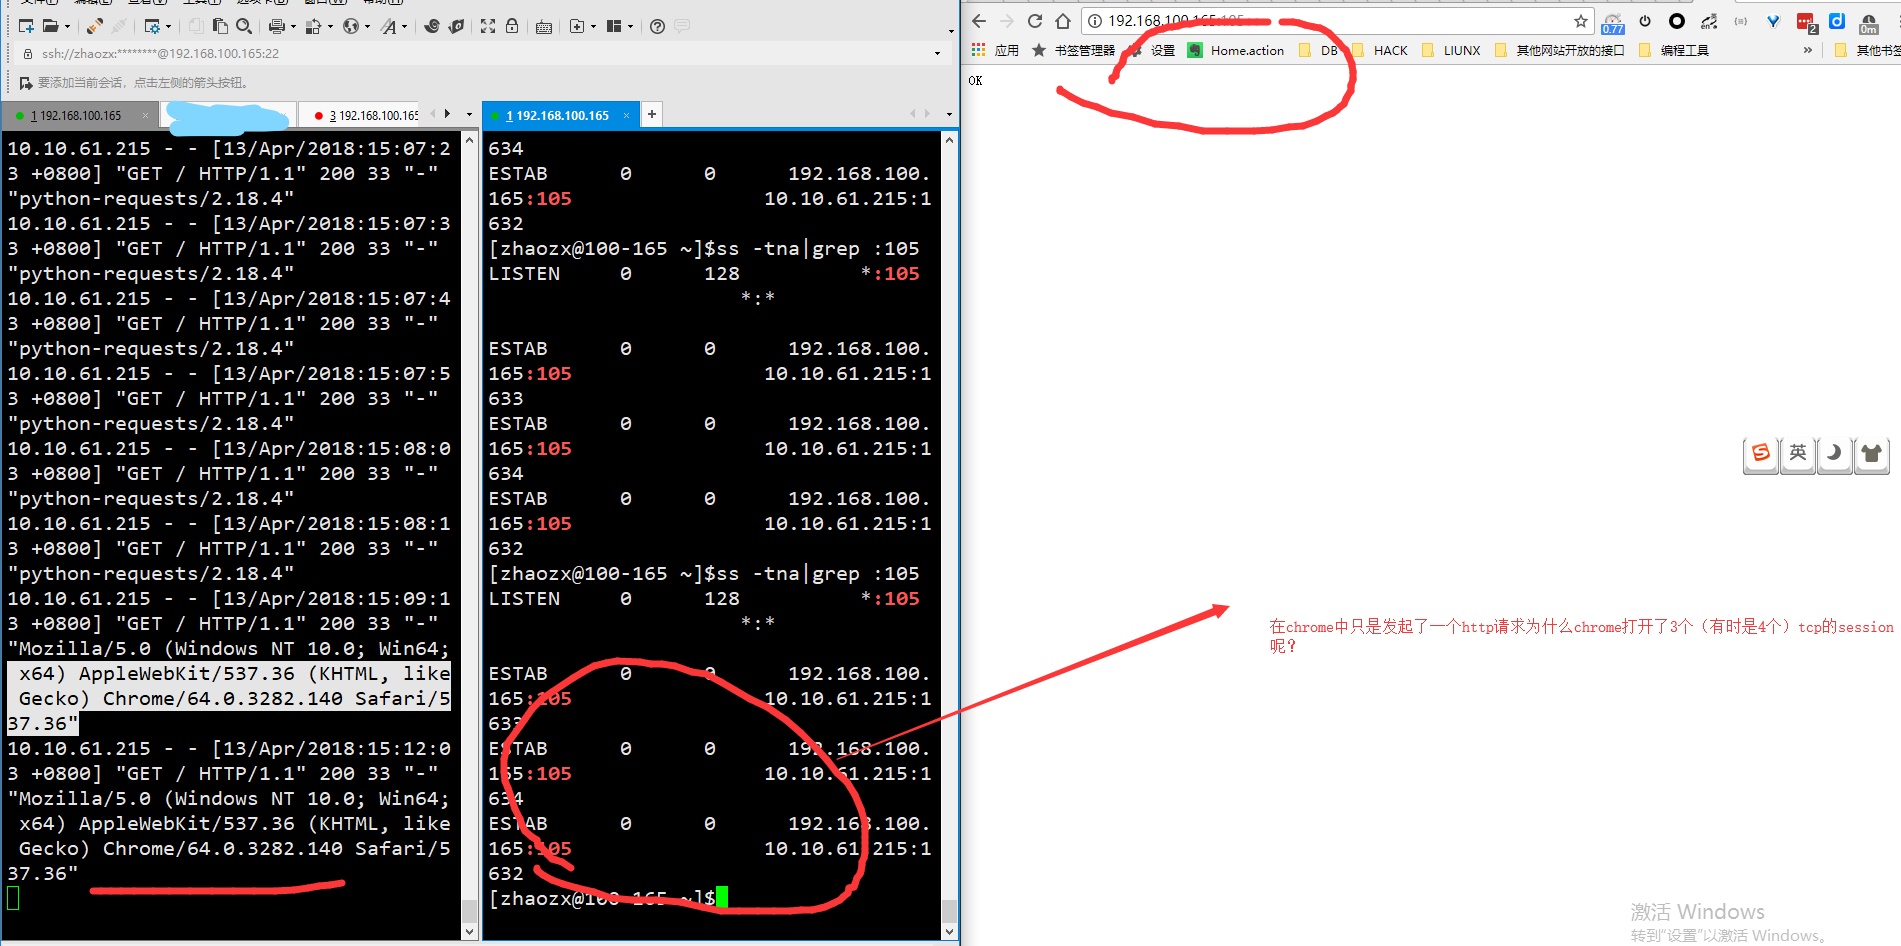Open Xshell Help question mark icon
Image resolution: width=1901 pixels, height=946 pixels.
657,26
